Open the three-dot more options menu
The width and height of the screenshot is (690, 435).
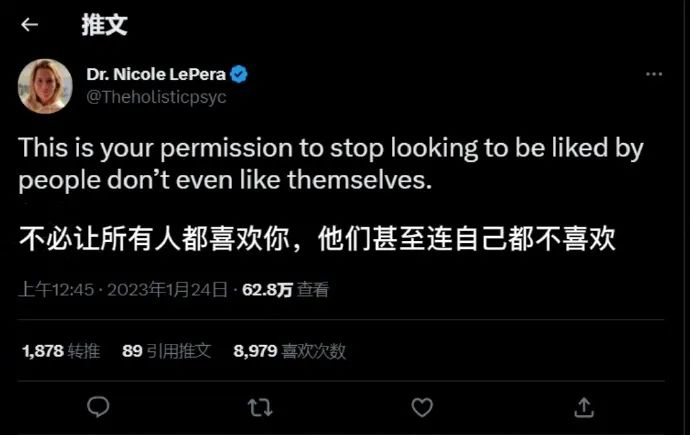click(x=654, y=74)
